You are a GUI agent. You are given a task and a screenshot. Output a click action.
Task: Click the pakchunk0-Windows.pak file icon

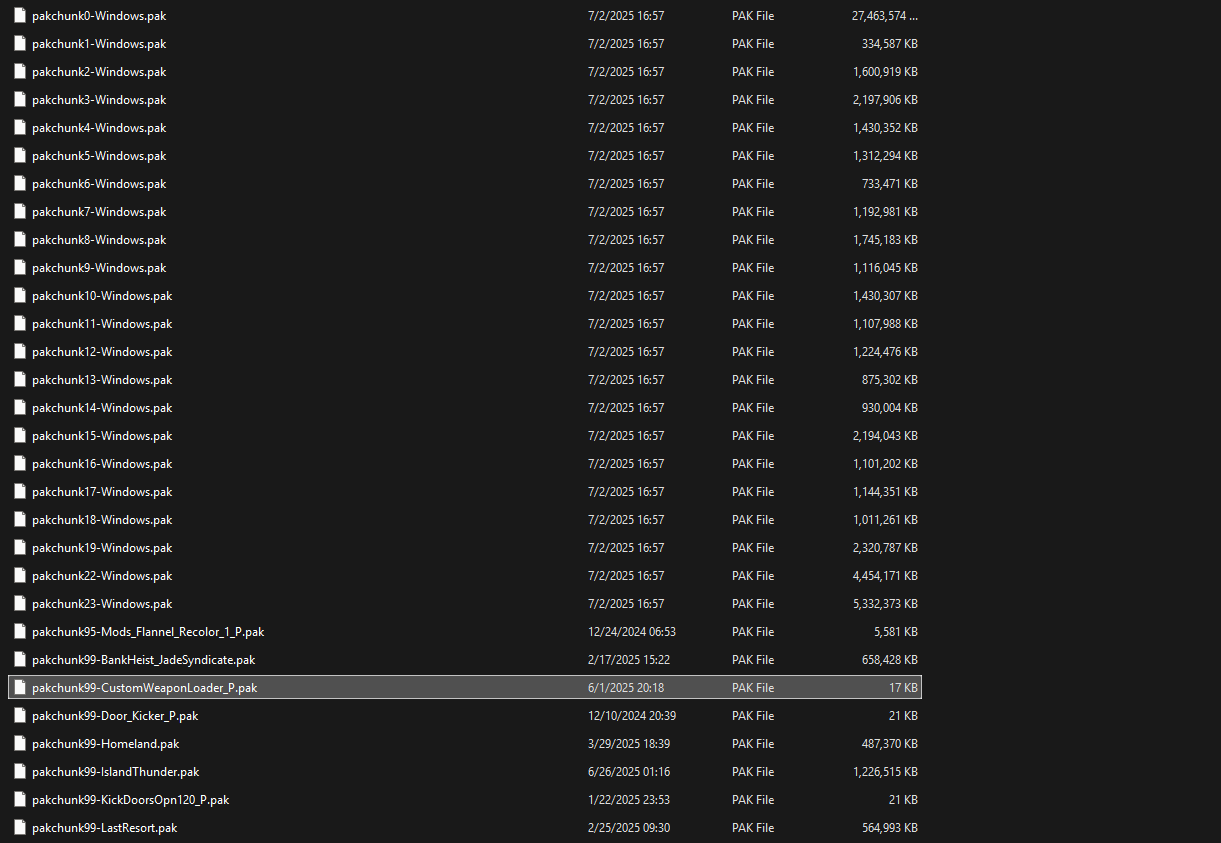tap(19, 16)
